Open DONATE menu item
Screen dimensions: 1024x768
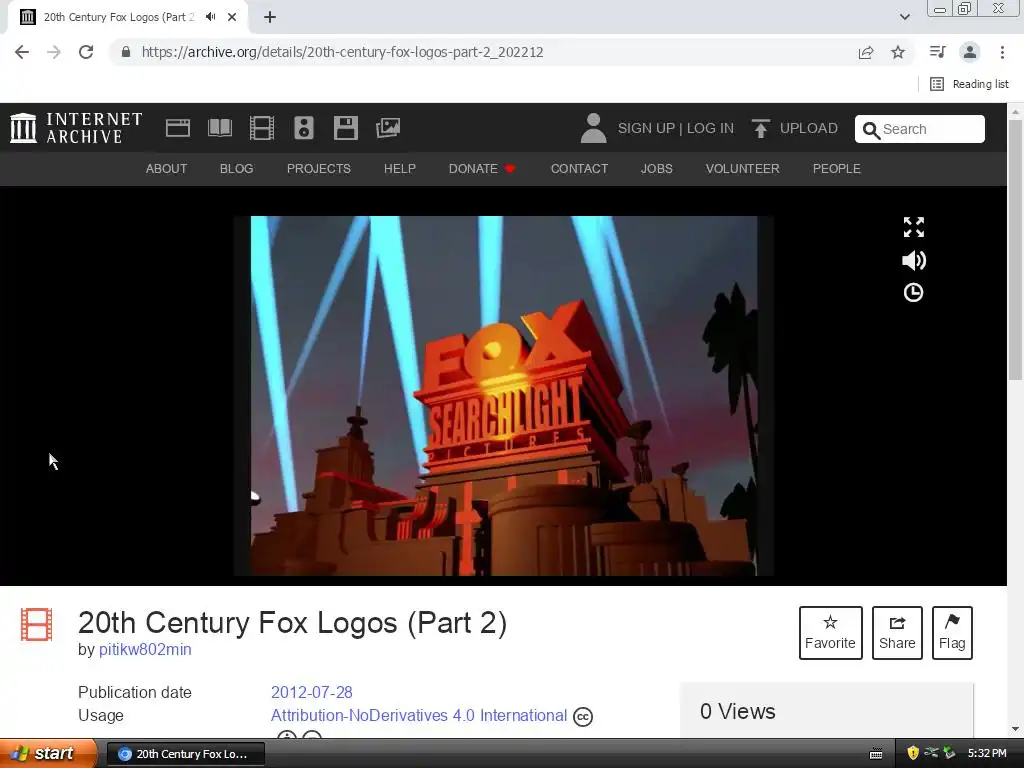[x=482, y=168]
